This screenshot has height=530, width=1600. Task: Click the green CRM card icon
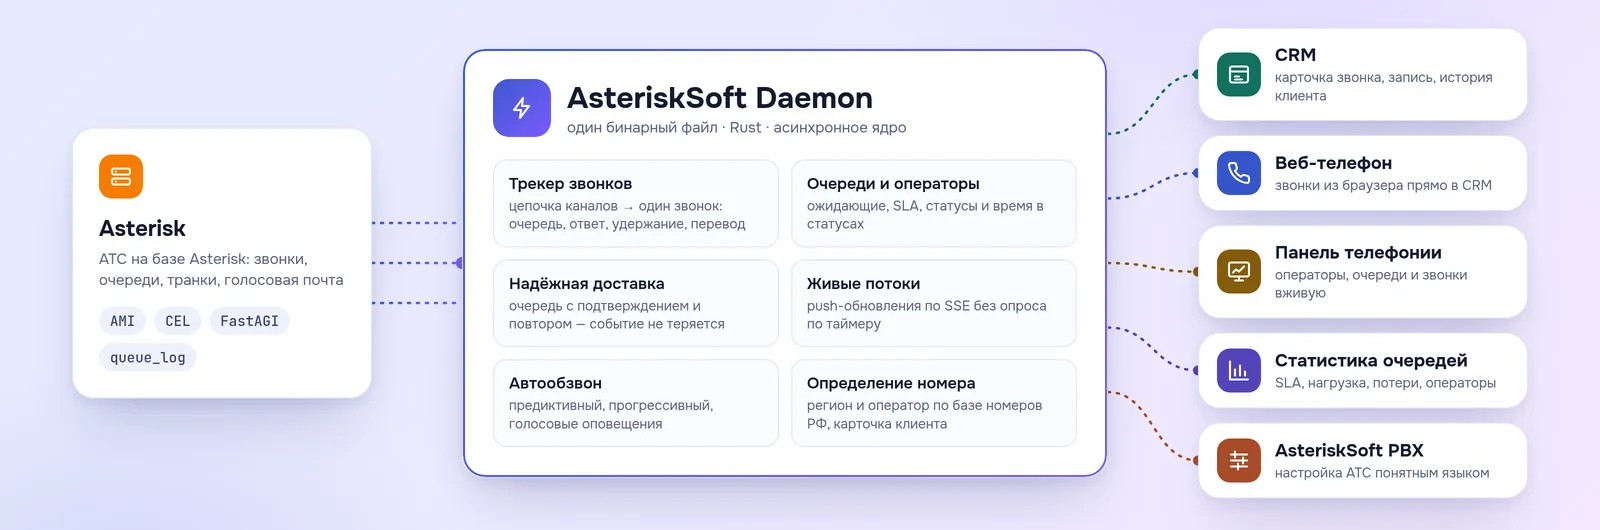1239,75
